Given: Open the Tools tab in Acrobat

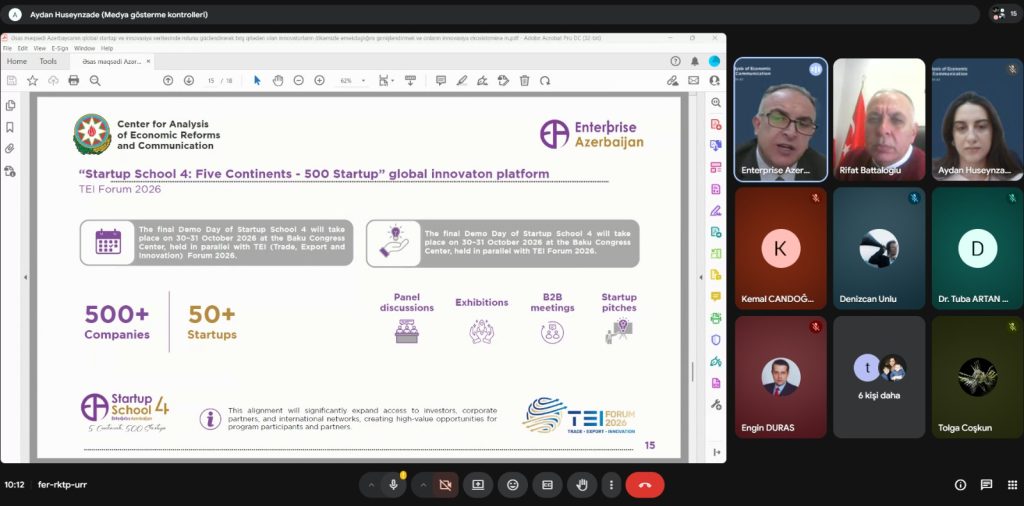Looking at the screenshot, I should click(x=48, y=61).
